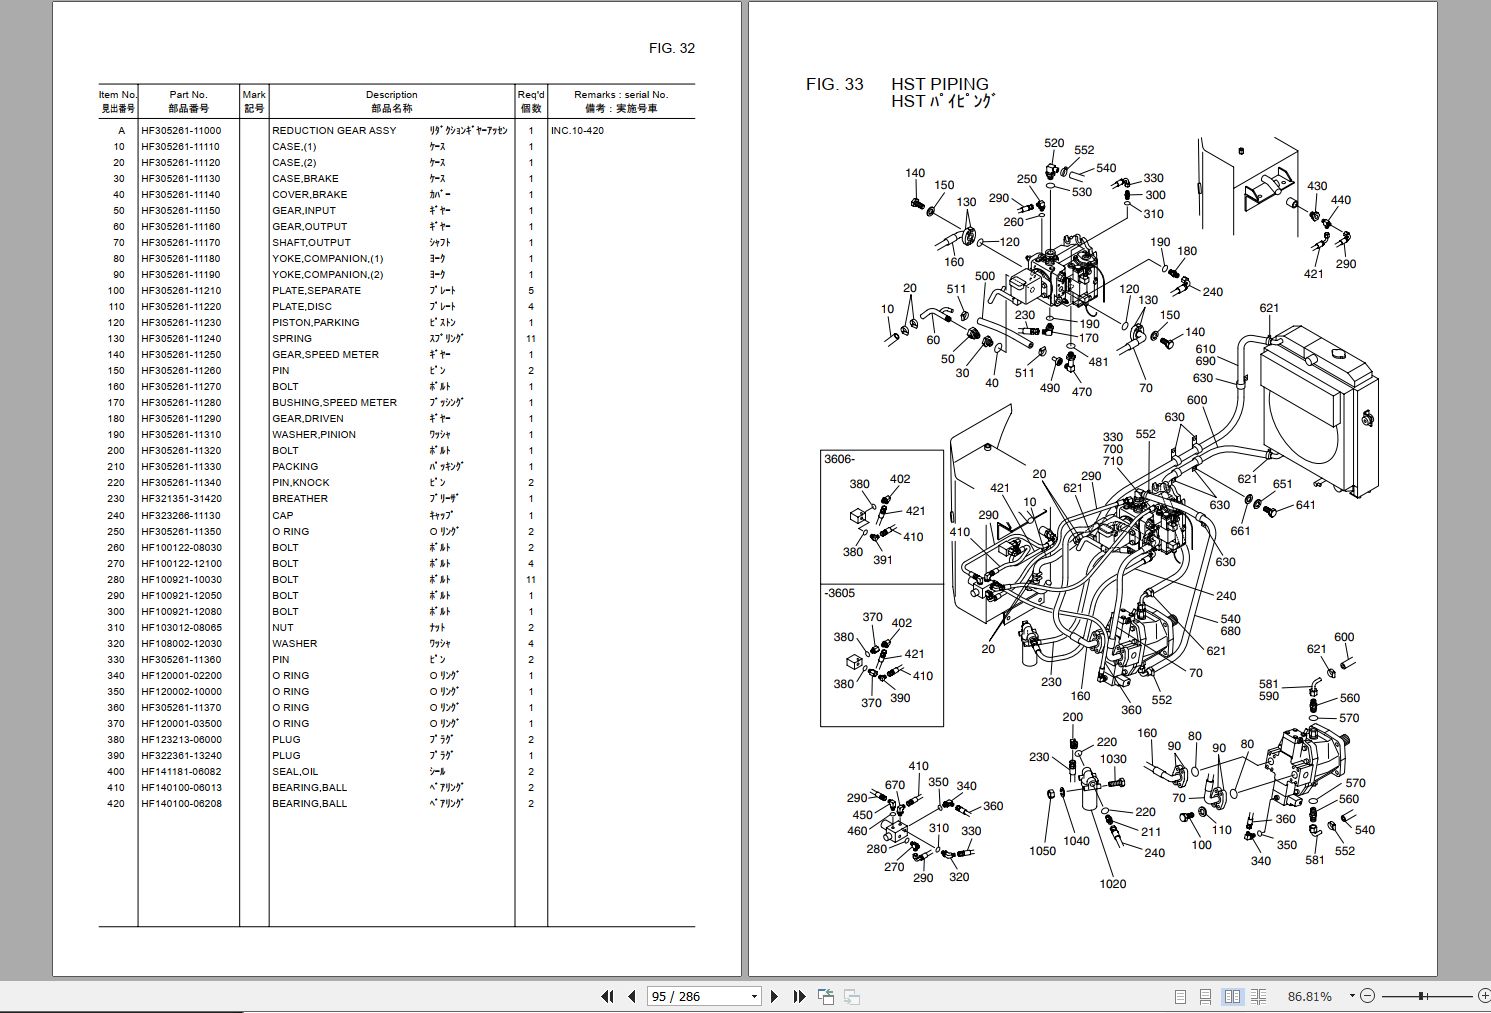Open the page number dropdown arrow

click(755, 996)
